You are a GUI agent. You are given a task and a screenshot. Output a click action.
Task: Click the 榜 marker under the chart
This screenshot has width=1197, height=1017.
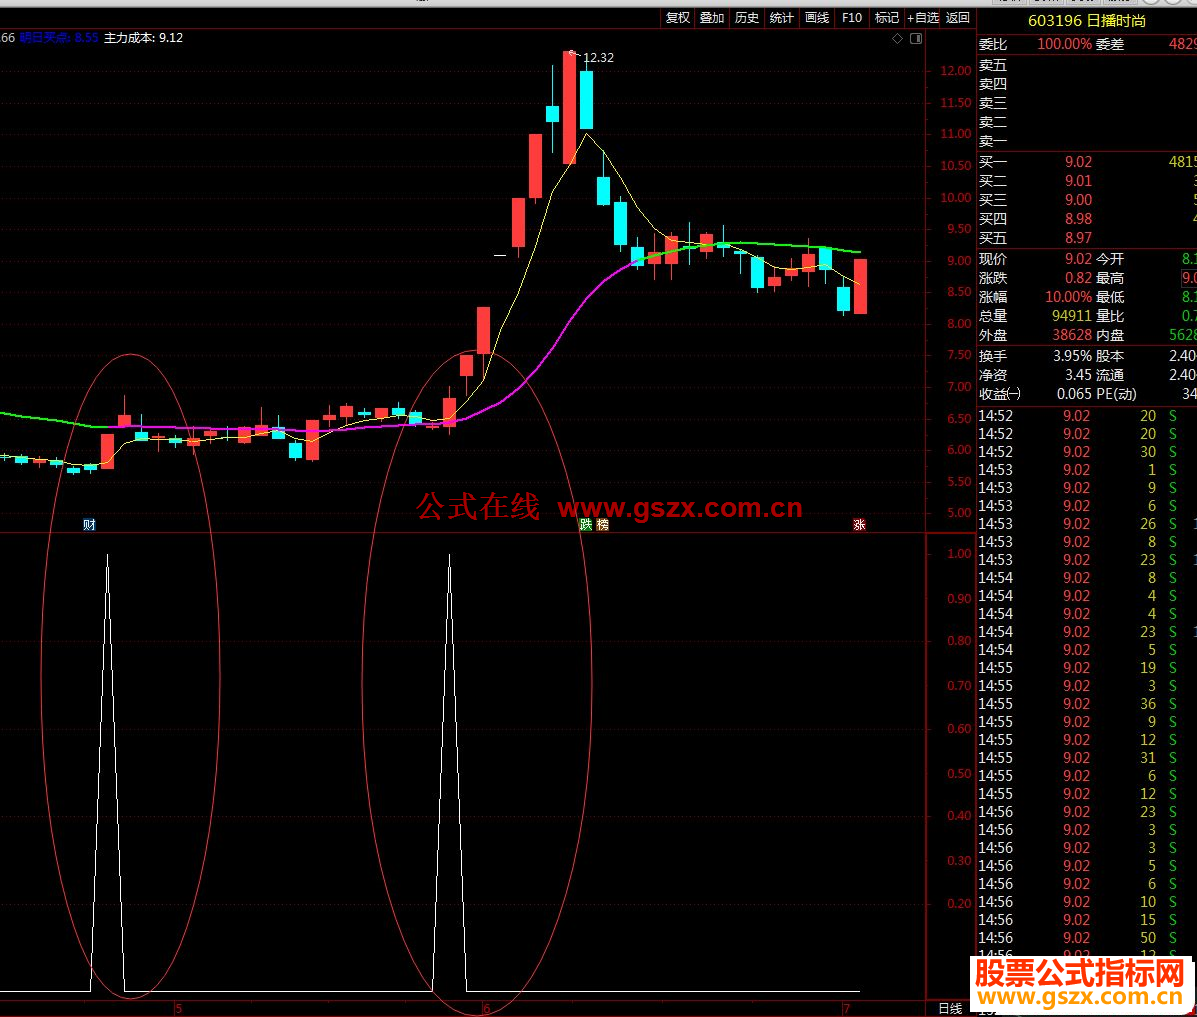(x=602, y=525)
